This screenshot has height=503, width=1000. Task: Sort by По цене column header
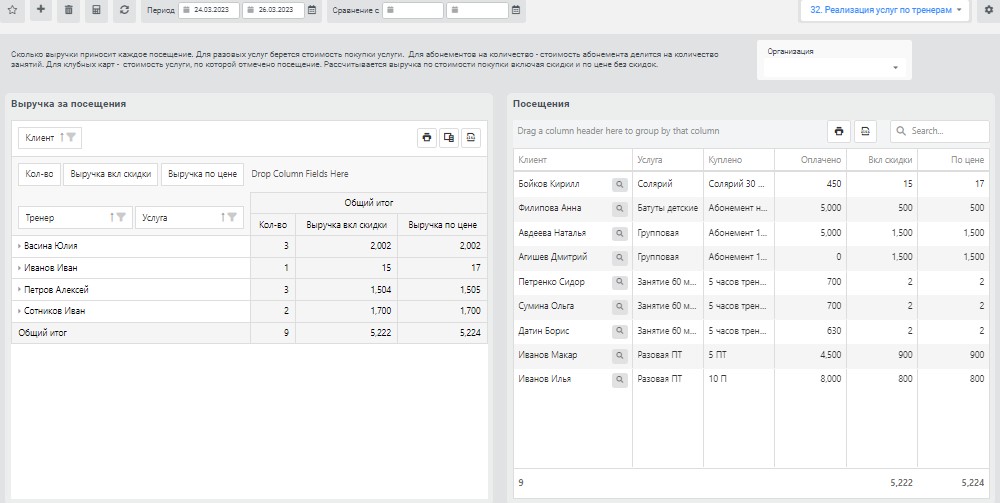pos(953,160)
